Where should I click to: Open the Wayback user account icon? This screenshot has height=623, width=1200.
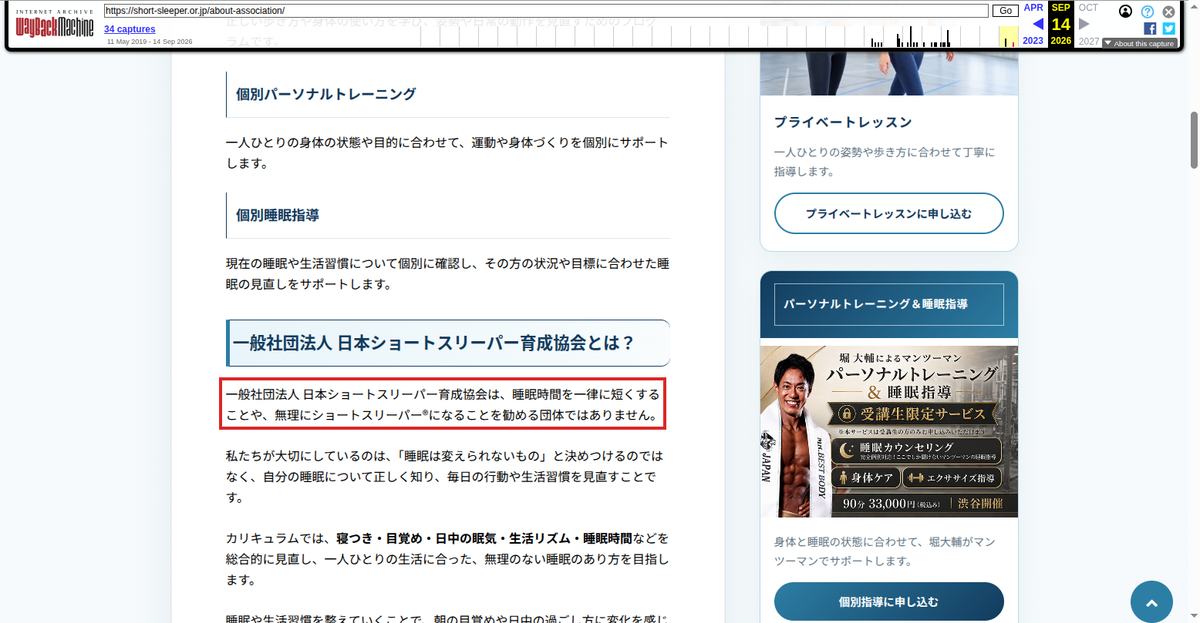(1126, 11)
